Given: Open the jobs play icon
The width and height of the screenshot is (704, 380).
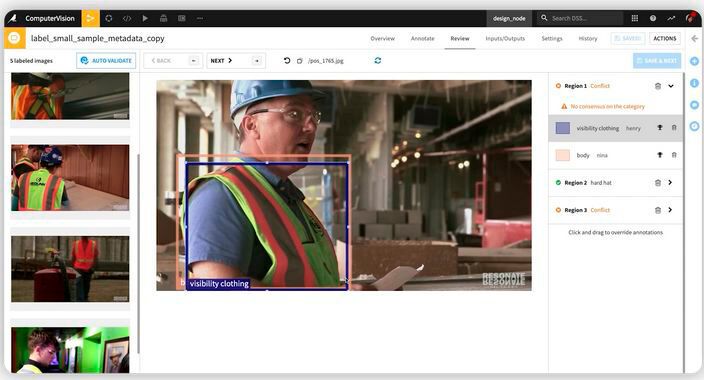Looking at the screenshot, I should [x=145, y=18].
